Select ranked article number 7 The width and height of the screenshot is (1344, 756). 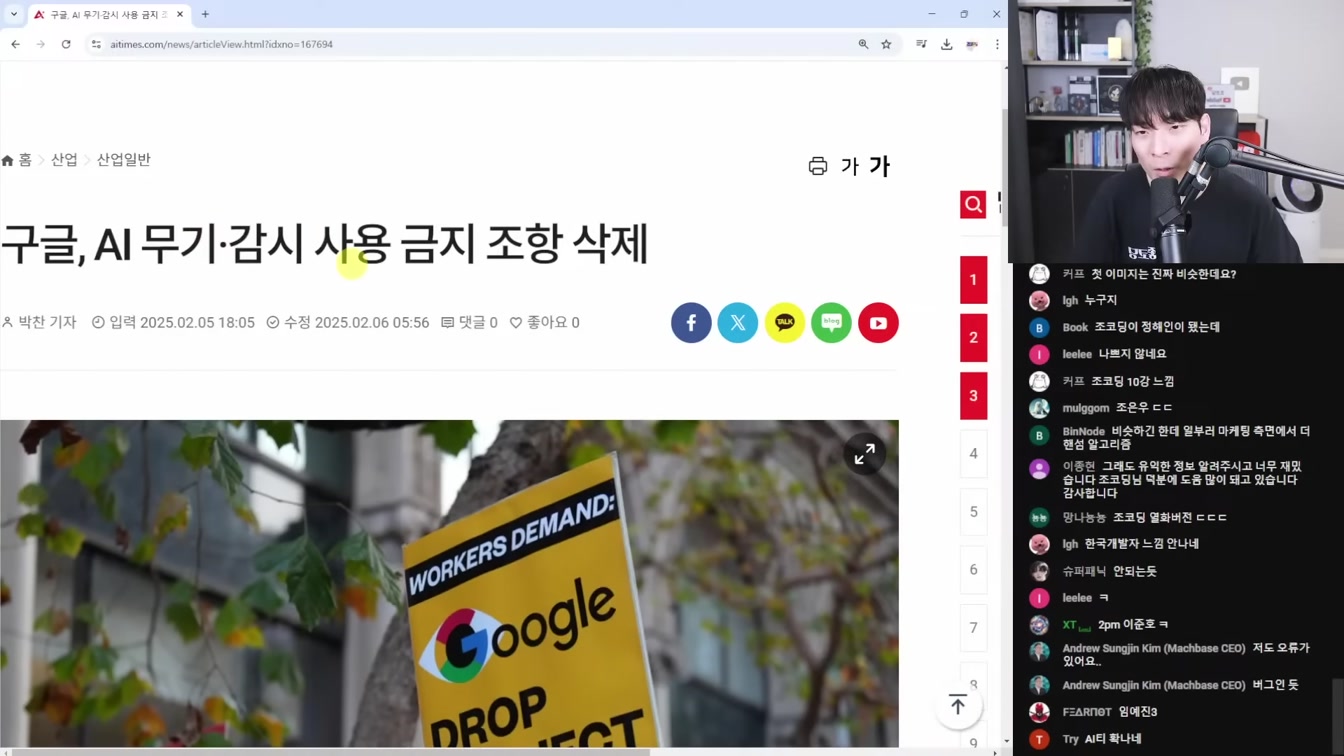point(973,628)
